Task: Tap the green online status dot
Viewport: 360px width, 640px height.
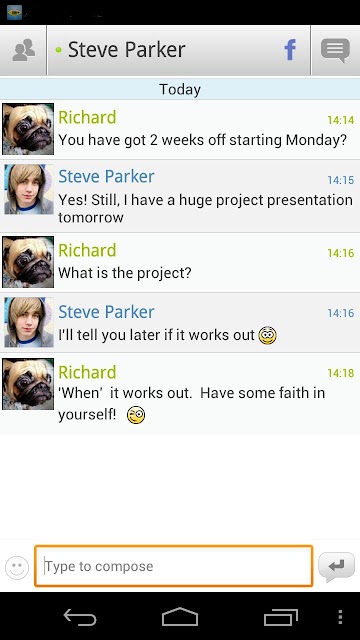Action: pyautogui.click(x=58, y=50)
